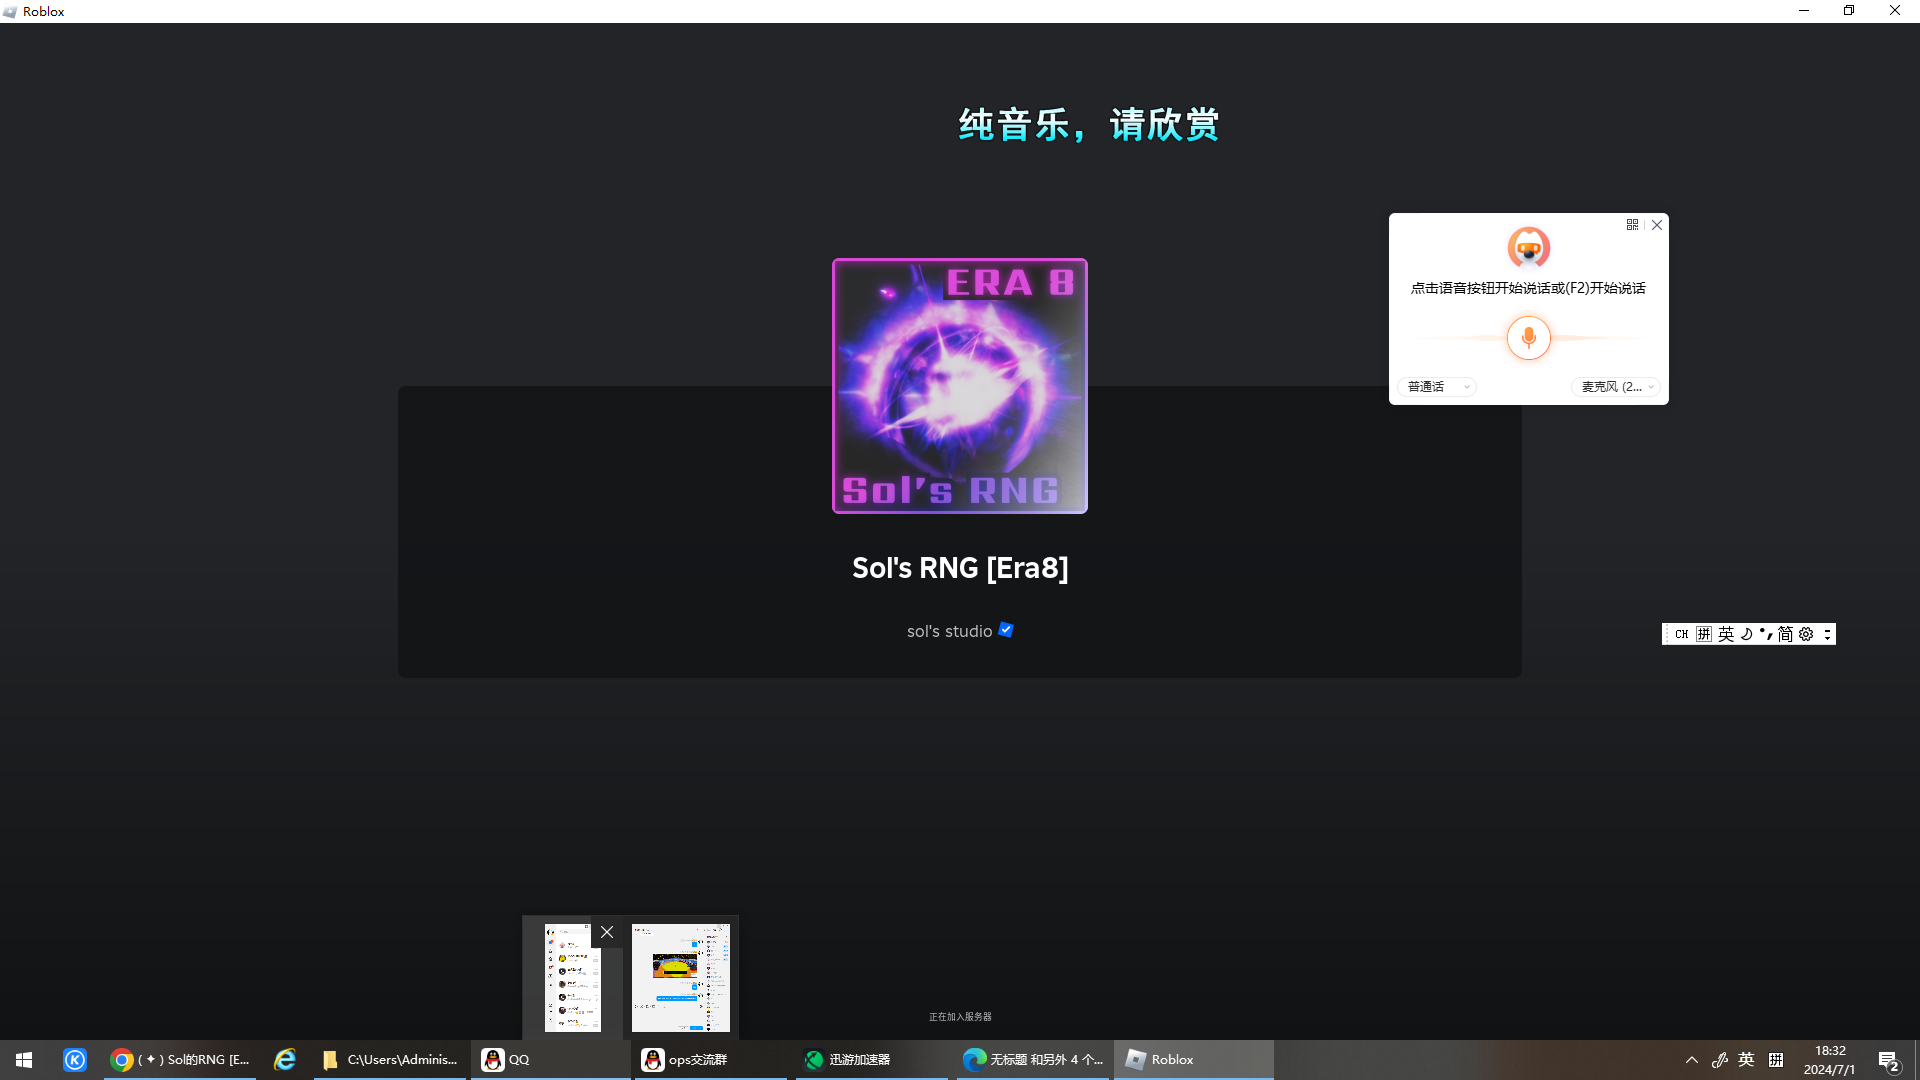
Task: Open the blue K app on the taskbar
Action: click(x=75, y=1060)
